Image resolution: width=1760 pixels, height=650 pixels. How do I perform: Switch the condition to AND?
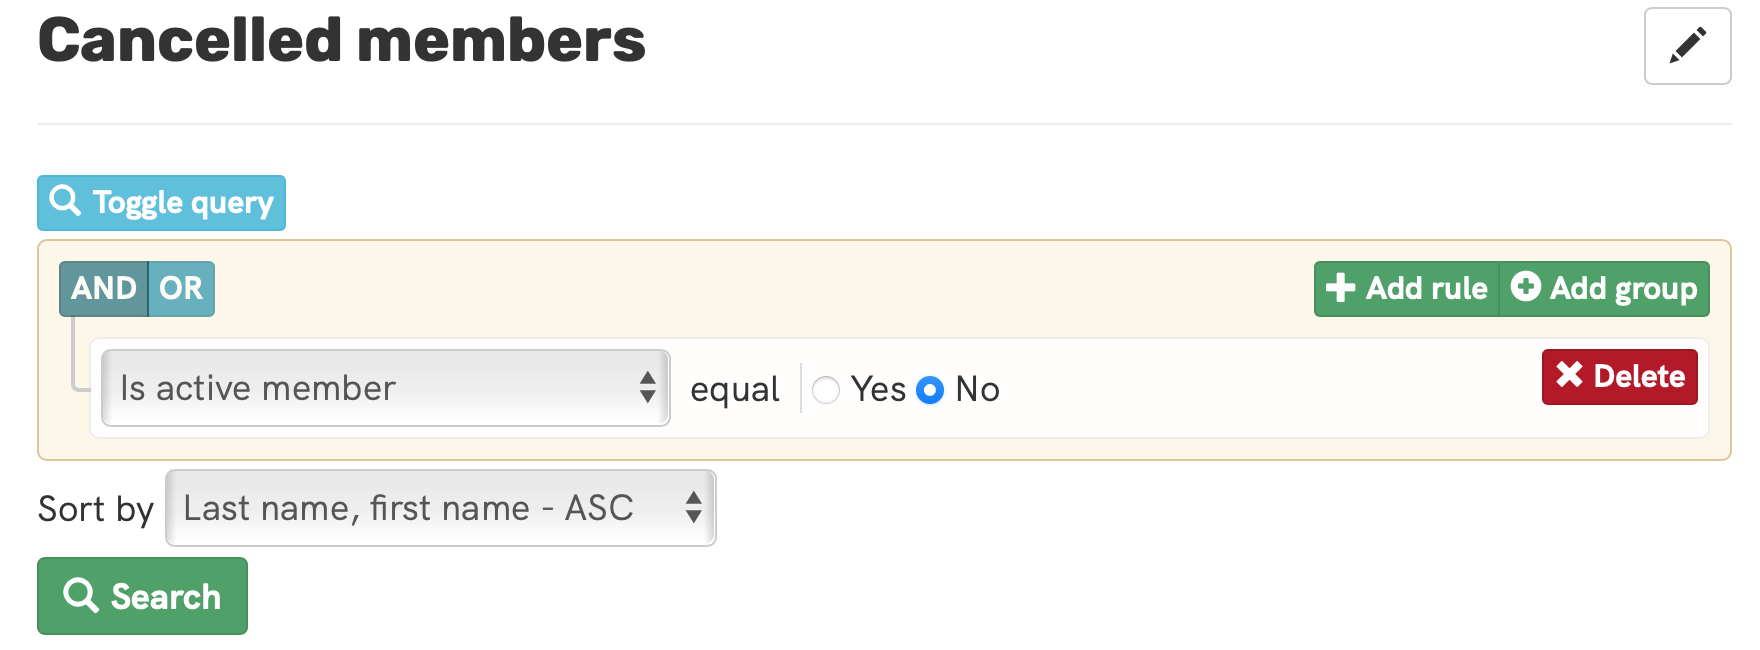point(104,289)
